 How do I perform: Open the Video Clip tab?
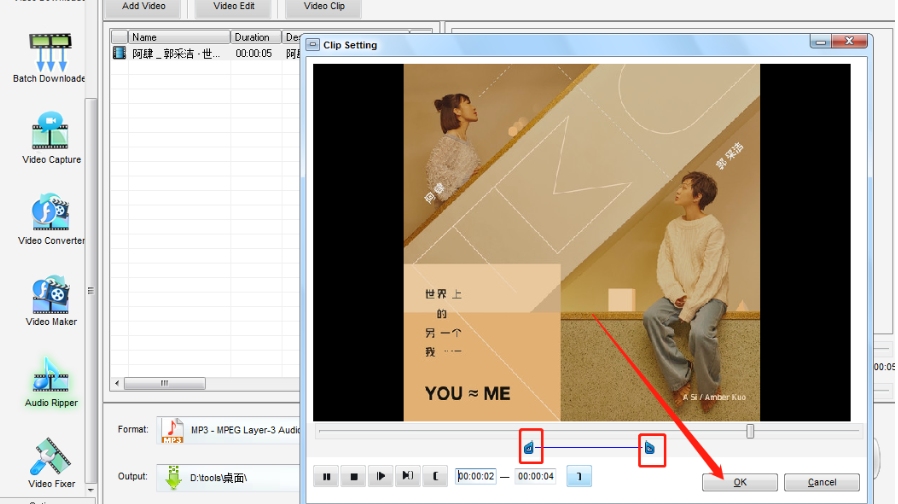click(x=324, y=7)
